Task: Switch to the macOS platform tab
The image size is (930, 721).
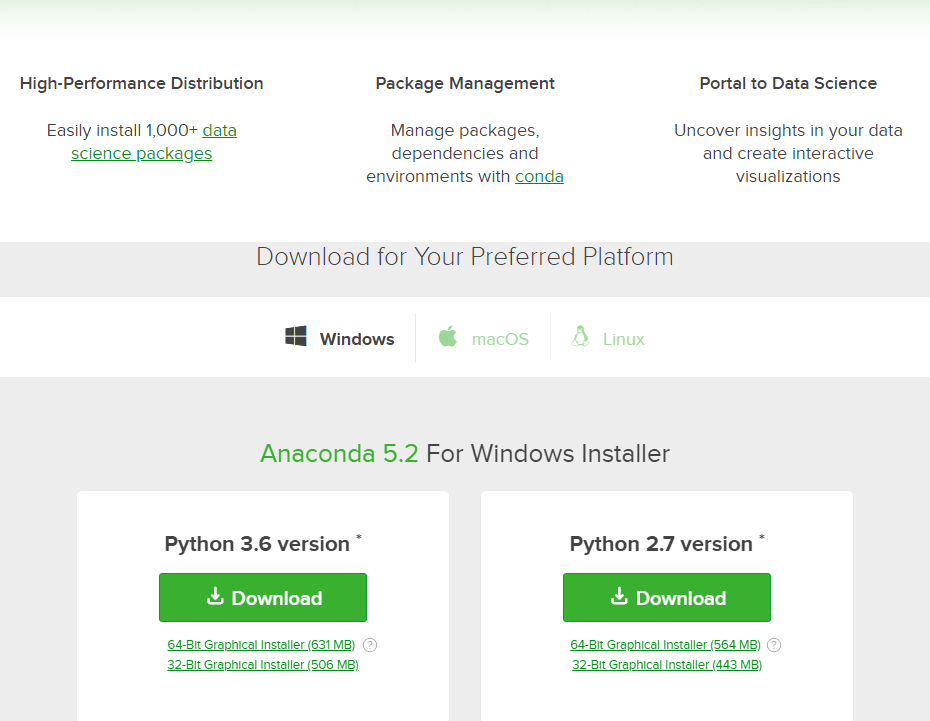Action: [483, 337]
